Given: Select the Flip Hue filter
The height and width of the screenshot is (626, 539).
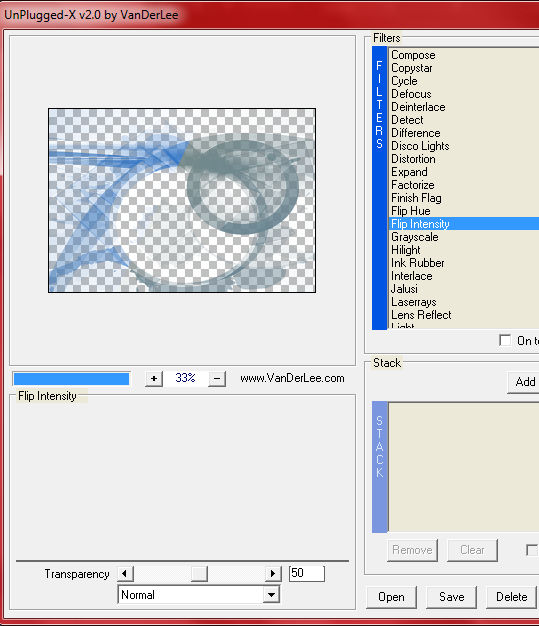Looking at the screenshot, I should click(410, 211).
